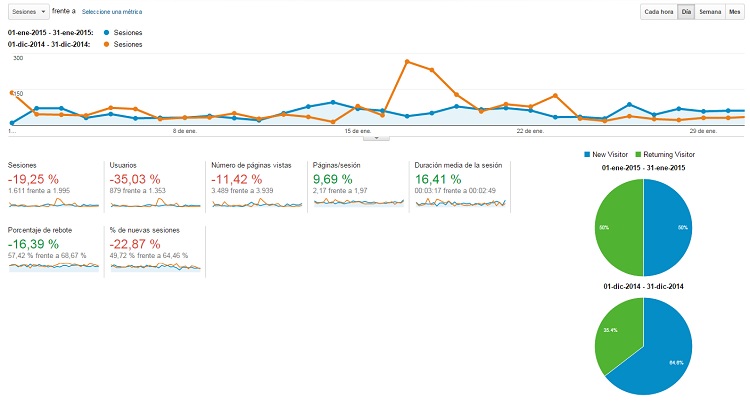Click the orange peak point on the chart
The height and width of the screenshot is (407, 750).
click(x=407, y=61)
